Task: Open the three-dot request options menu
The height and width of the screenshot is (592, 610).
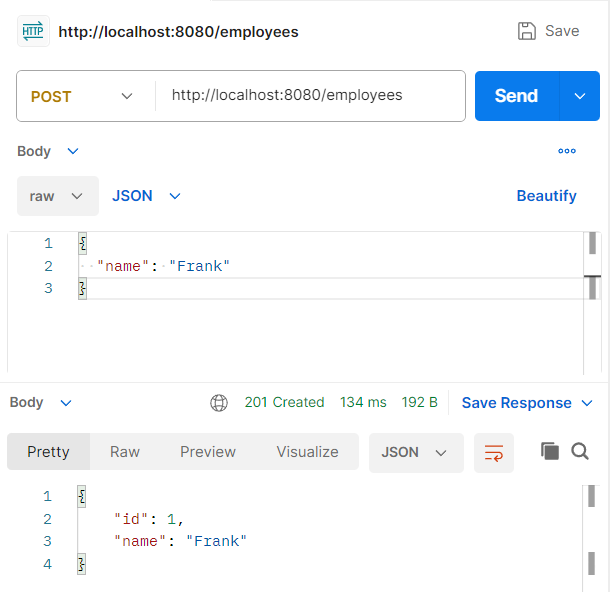Action: [x=567, y=151]
